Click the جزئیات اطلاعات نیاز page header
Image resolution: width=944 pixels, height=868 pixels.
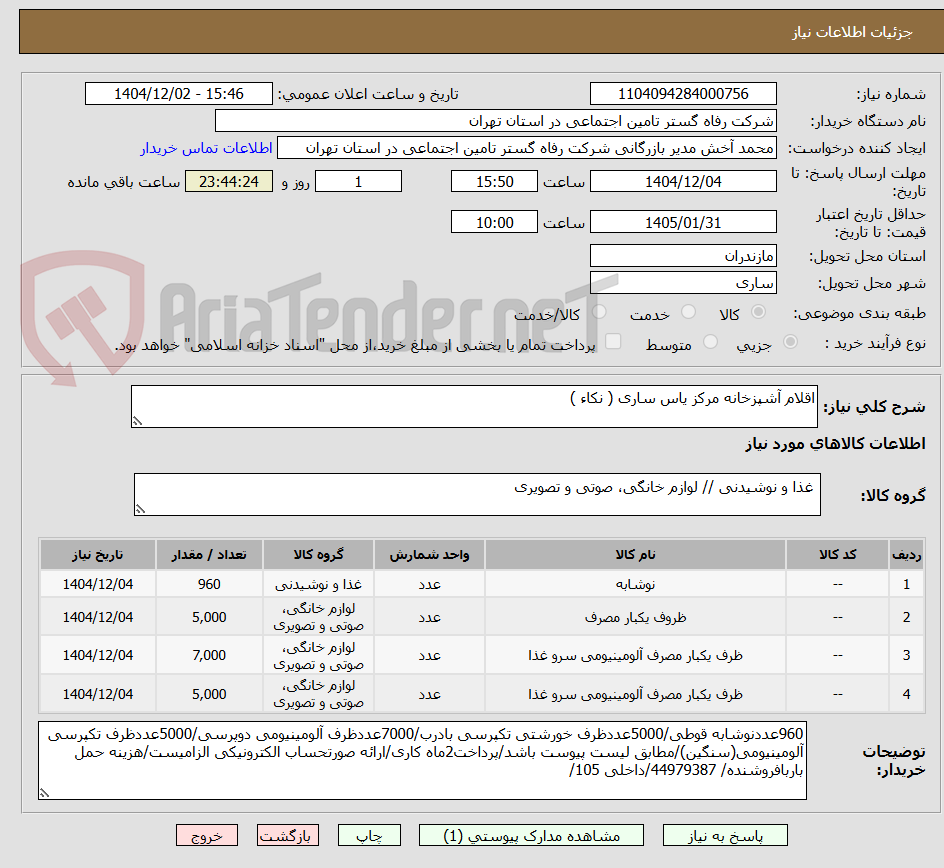pyautogui.click(x=852, y=32)
